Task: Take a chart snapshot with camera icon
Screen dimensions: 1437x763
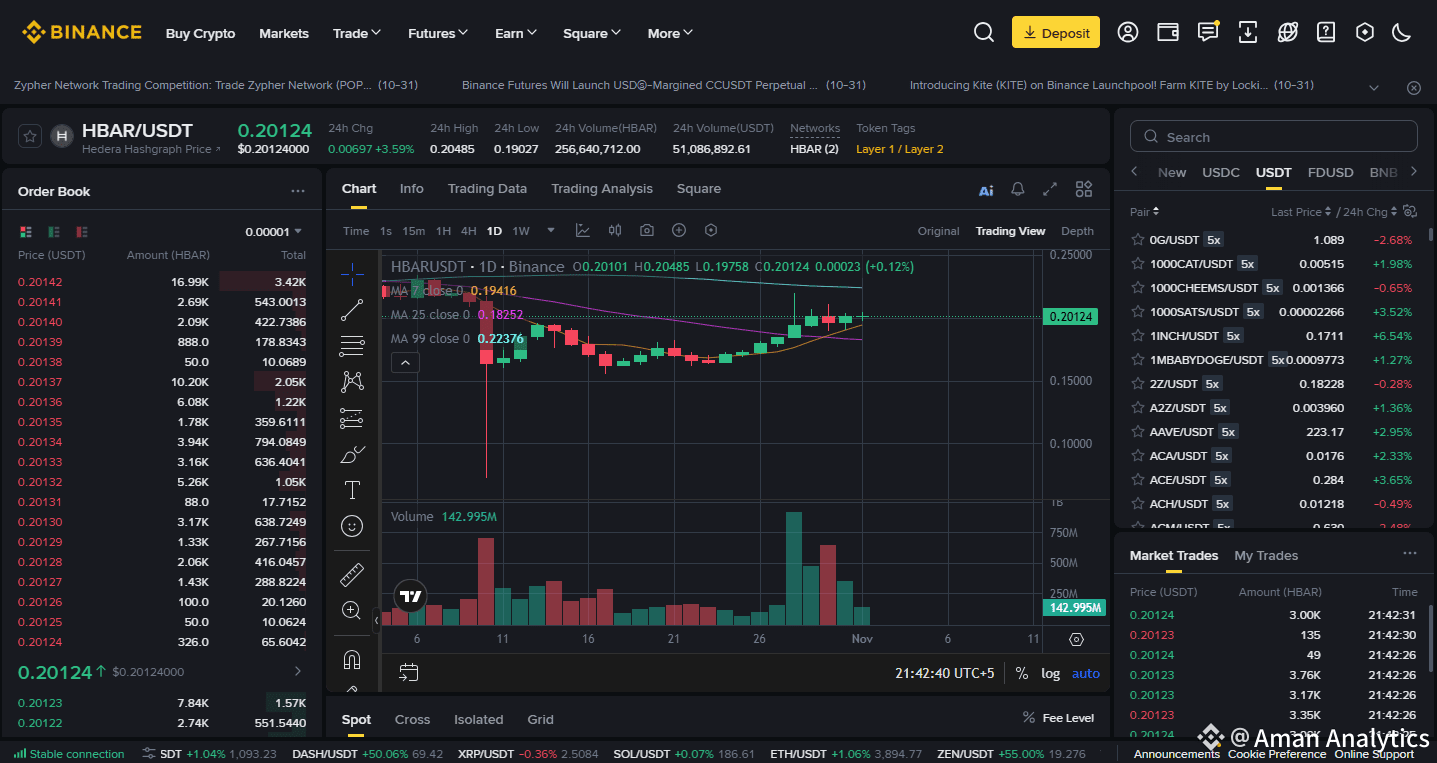Action: [647, 230]
